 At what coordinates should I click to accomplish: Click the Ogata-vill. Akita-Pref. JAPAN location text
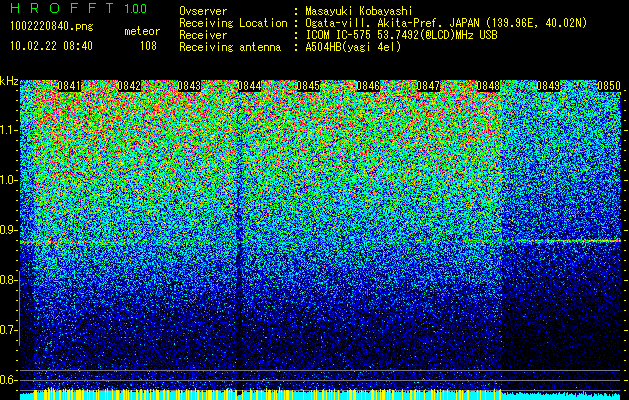[446, 23]
